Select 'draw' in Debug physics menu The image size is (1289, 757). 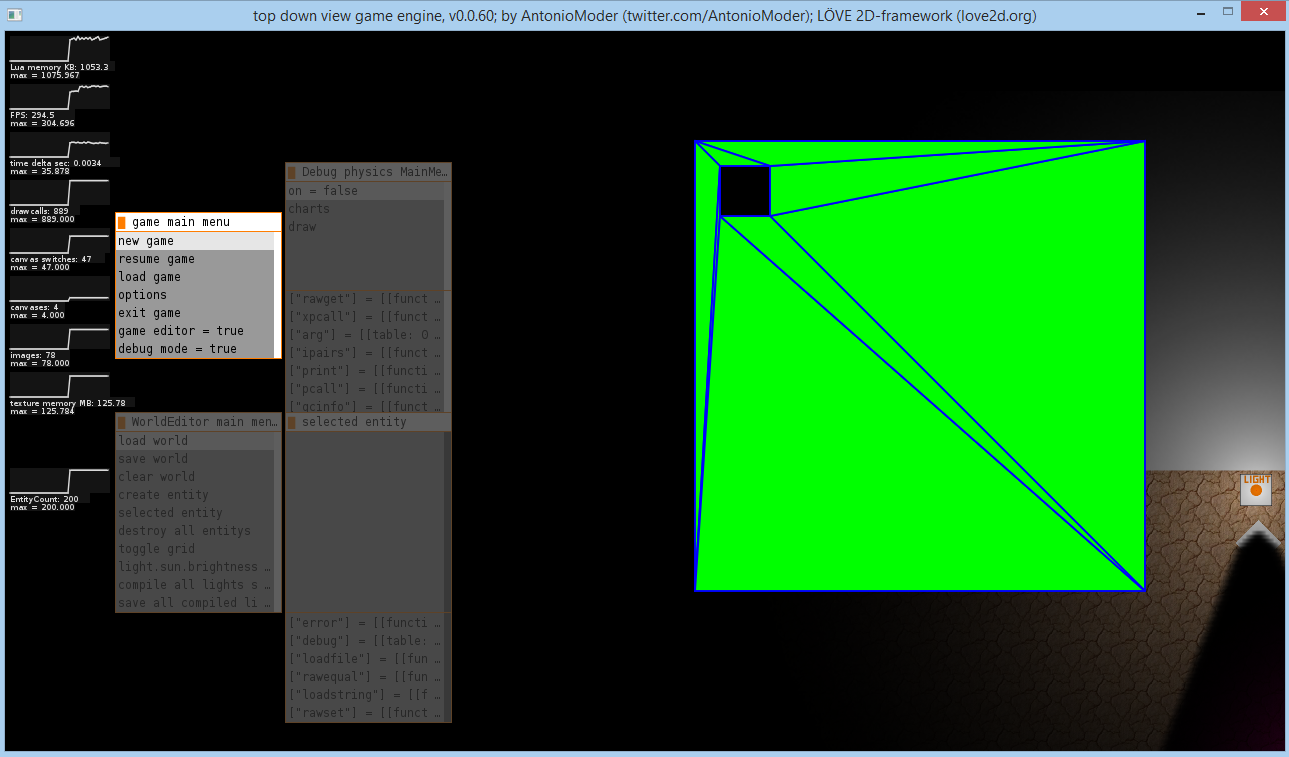[365, 227]
